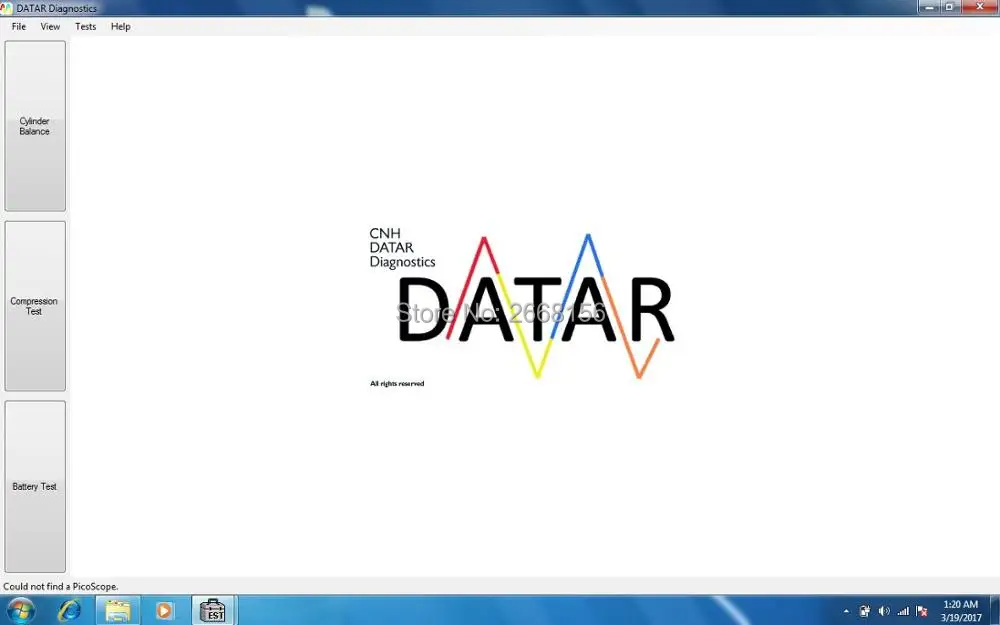
Task: Open the Tests menu
Action: pyautogui.click(x=85, y=26)
